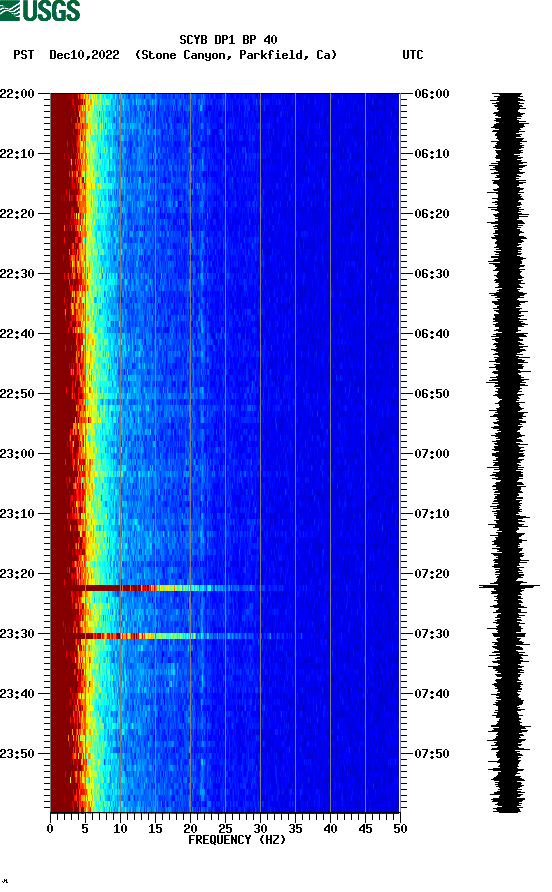Click the 0 Hz frequency axis label
552x892 pixels.
pos(50,829)
